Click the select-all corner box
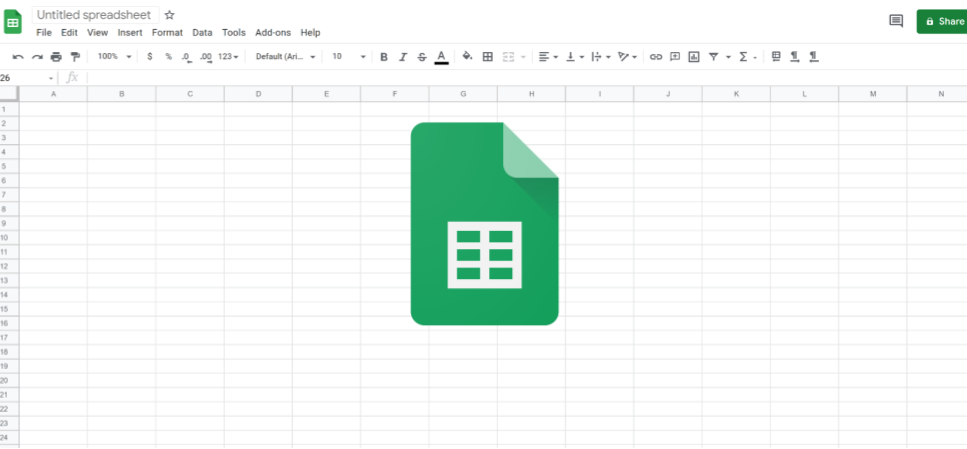The height and width of the screenshot is (449, 967). pyautogui.click(x=9, y=94)
